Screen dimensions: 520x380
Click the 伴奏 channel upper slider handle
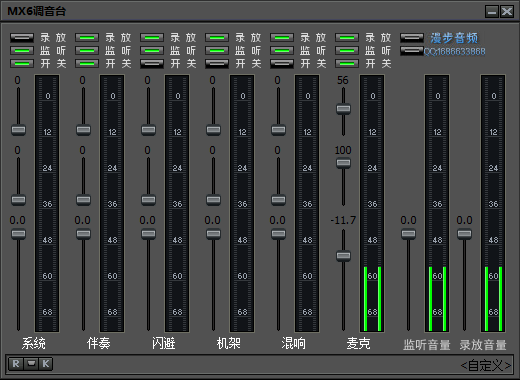(x=83, y=130)
